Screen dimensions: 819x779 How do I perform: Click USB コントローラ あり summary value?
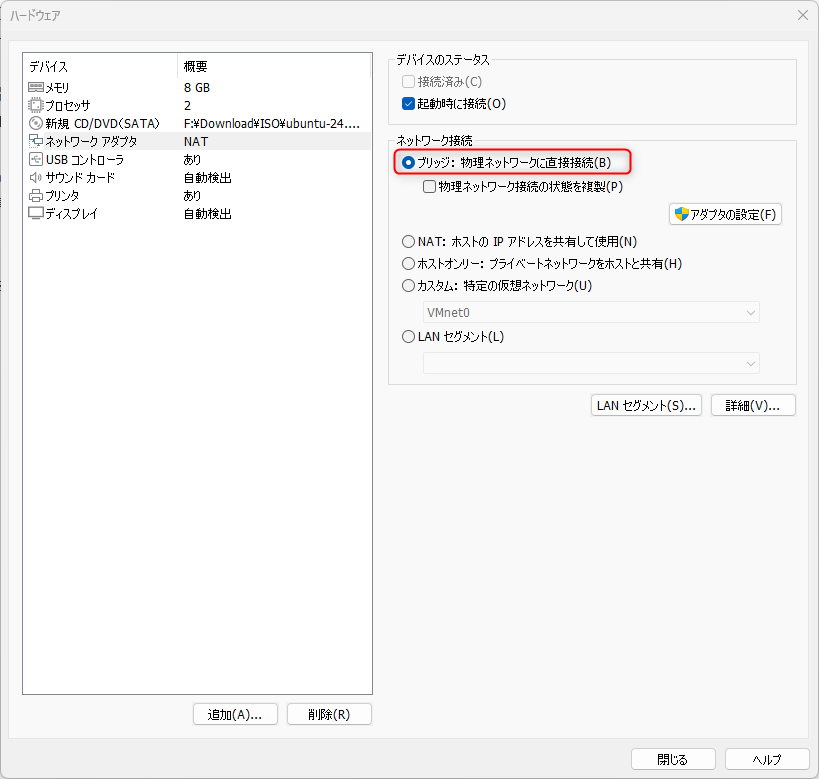pos(192,159)
